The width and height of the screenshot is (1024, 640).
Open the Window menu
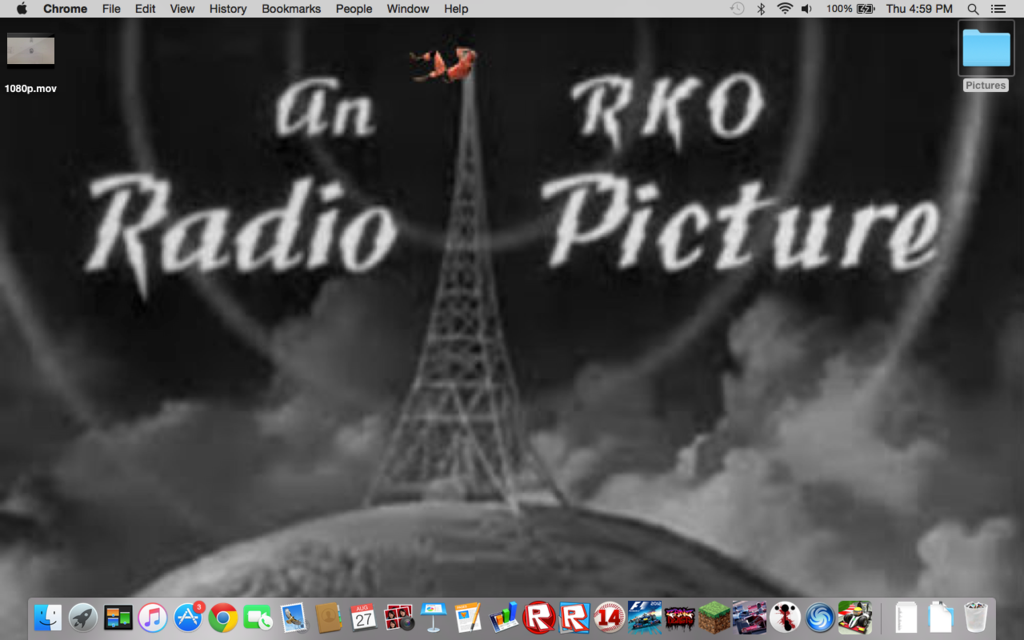point(408,8)
